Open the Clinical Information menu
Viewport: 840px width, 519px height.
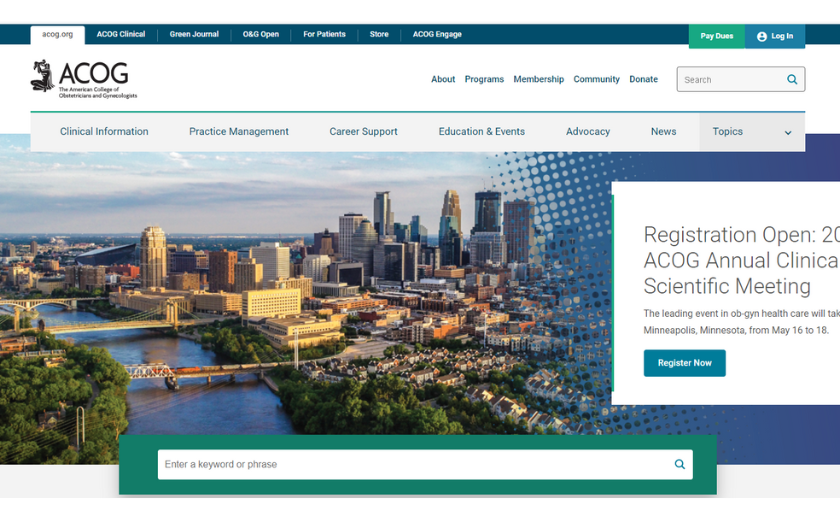pos(104,132)
